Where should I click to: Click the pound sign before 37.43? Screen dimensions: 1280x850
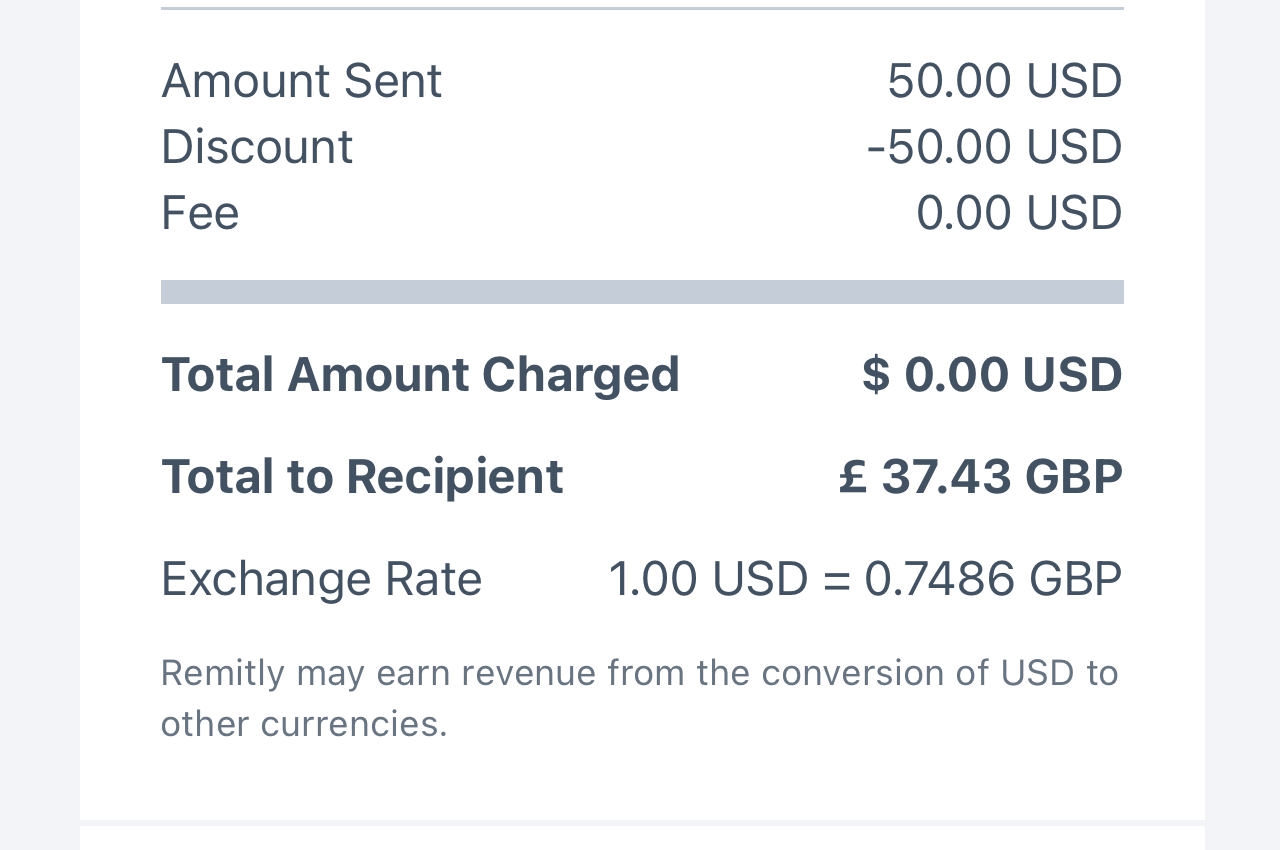[852, 476]
